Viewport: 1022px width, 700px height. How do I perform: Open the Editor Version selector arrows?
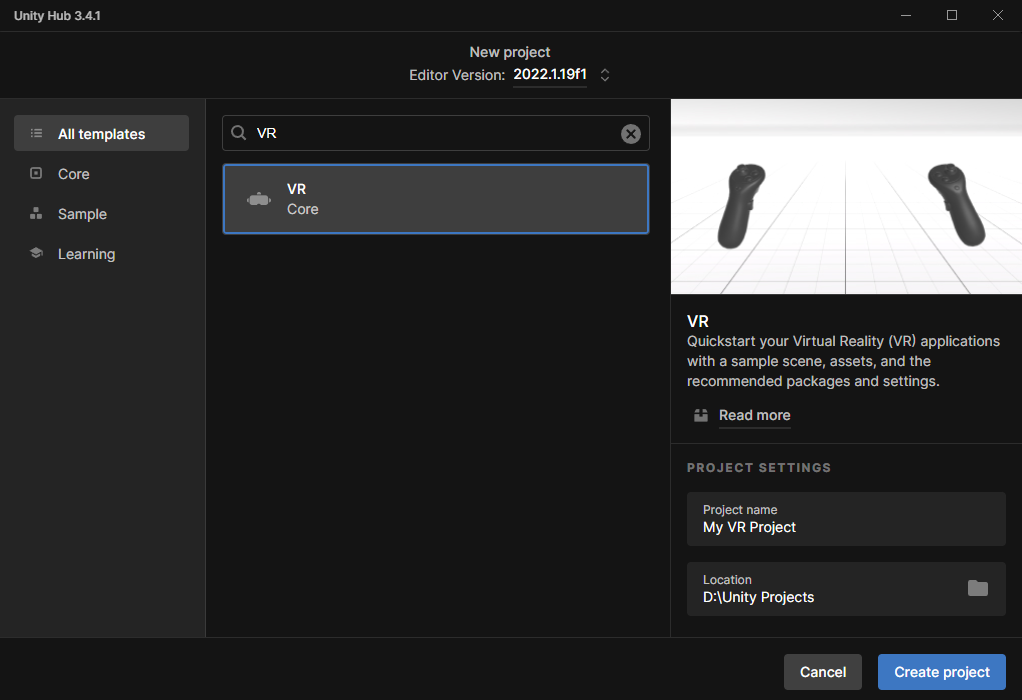(x=605, y=75)
